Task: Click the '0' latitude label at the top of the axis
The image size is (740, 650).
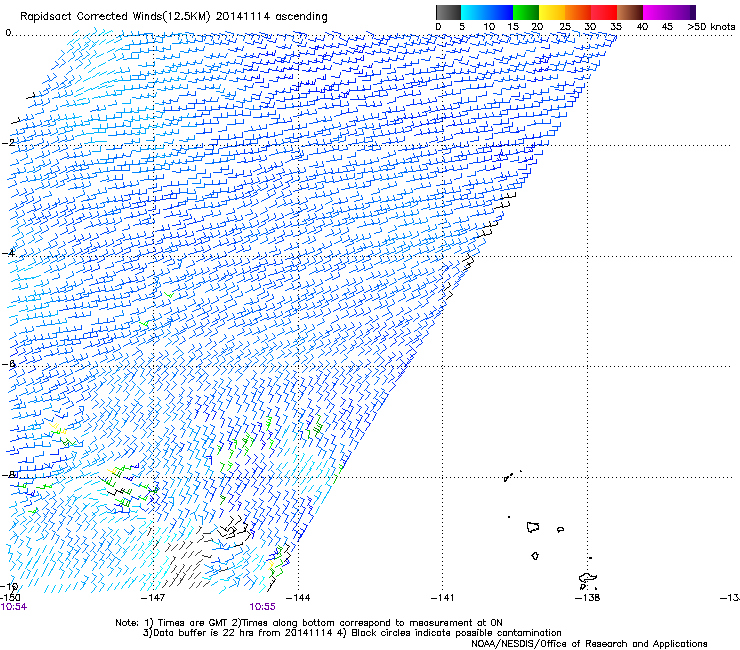Action: pos(8,33)
